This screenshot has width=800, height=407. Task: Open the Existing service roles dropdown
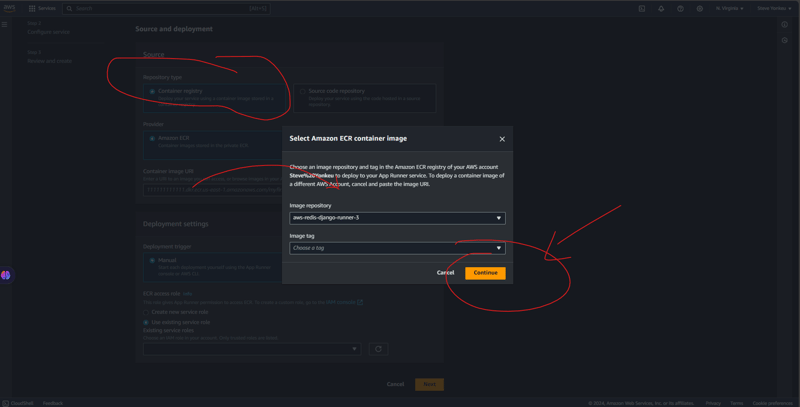(252, 349)
